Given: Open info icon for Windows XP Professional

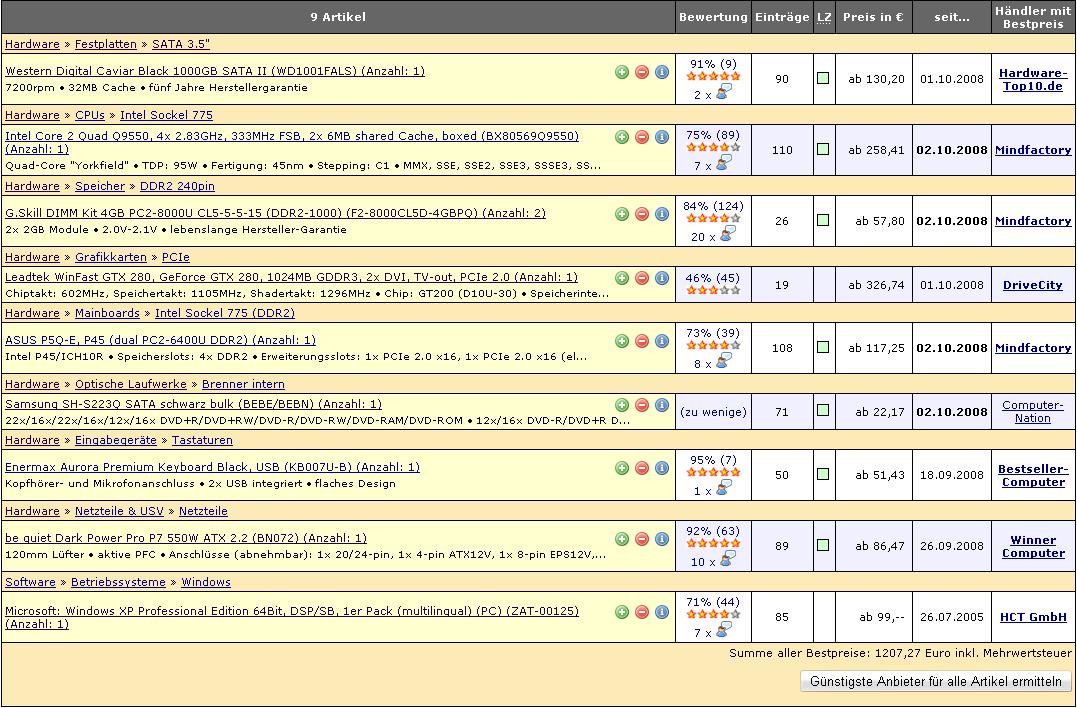Looking at the screenshot, I should 661,612.
